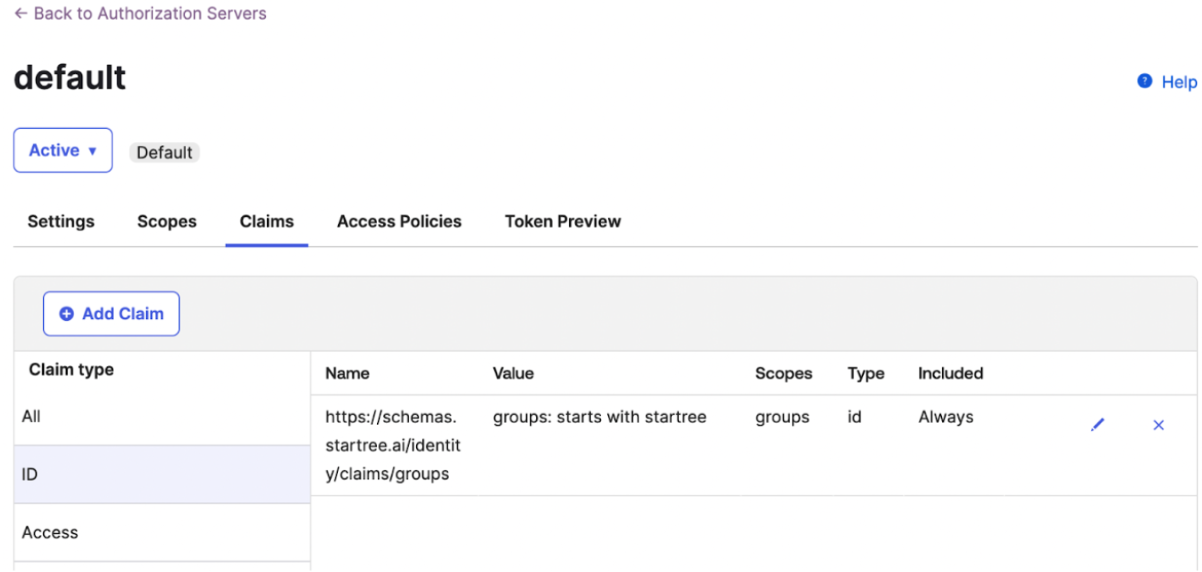The image size is (1202, 572).
Task: Click the Name column header
Action: (347, 373)
